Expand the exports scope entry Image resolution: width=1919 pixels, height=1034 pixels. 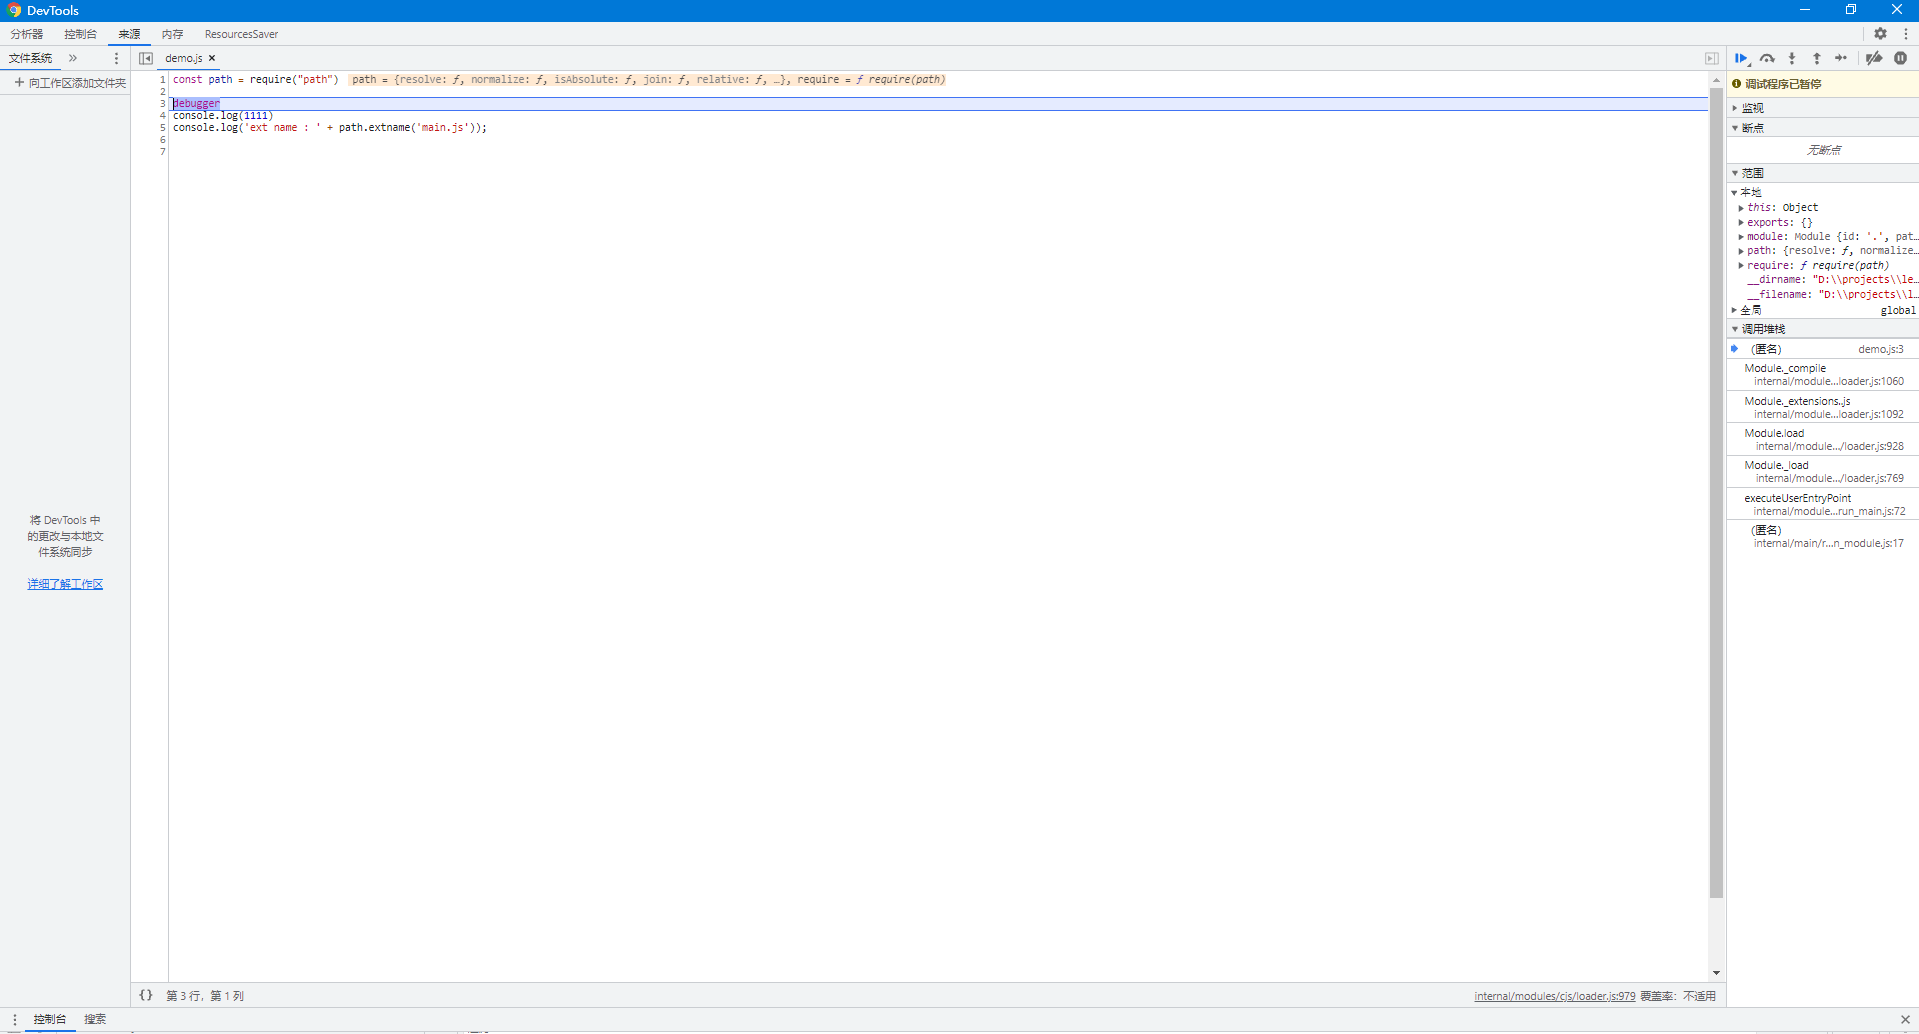(x=1741, y=223)
